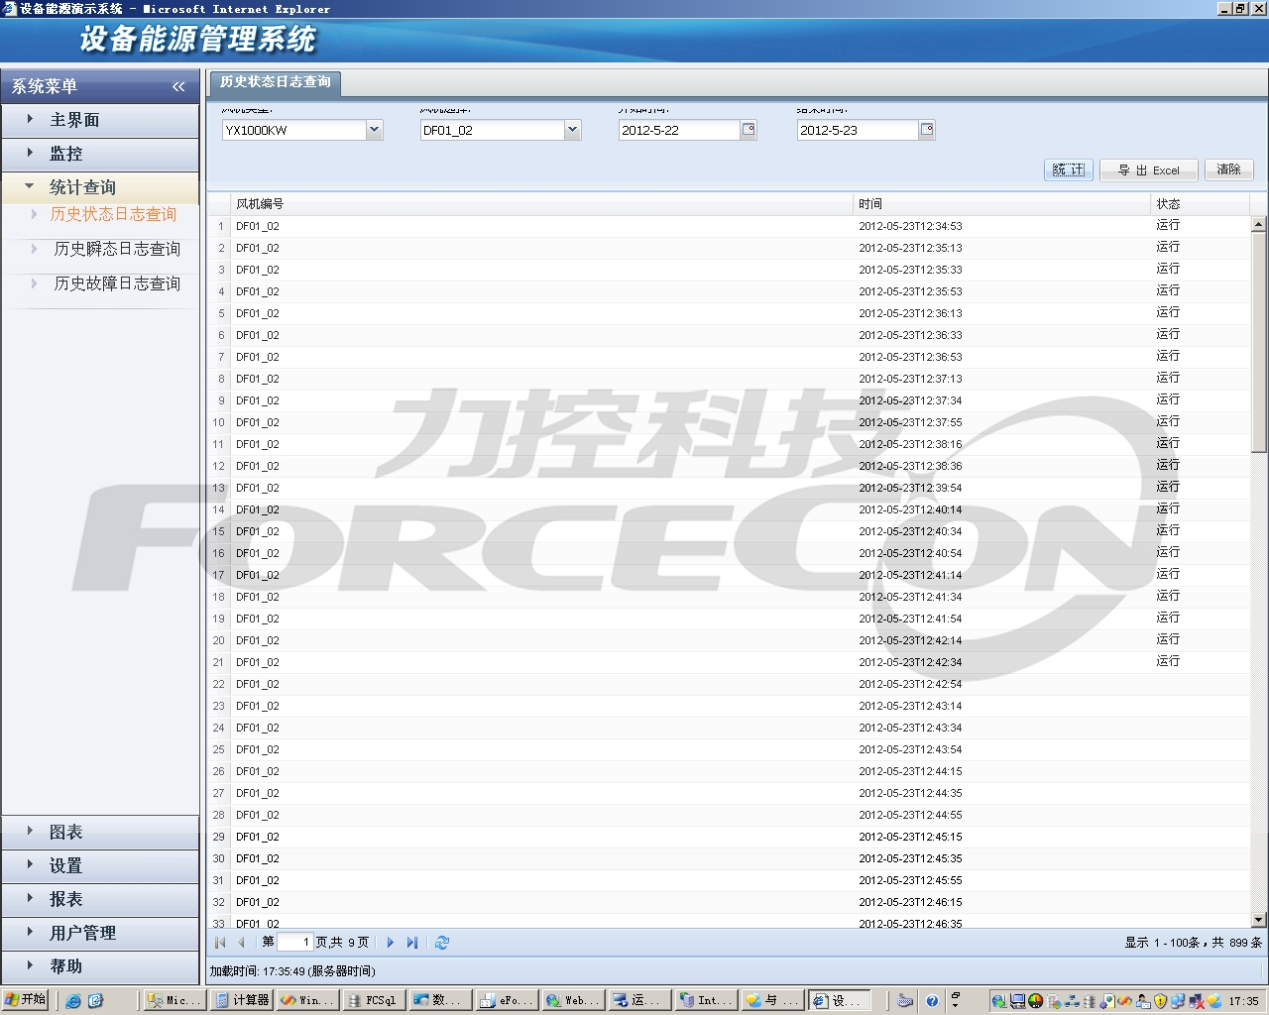The height and width of the screenshot is (1015, 1269).
Task: Open the YX1000KW fan type dropdown
Action: point(374,130)
